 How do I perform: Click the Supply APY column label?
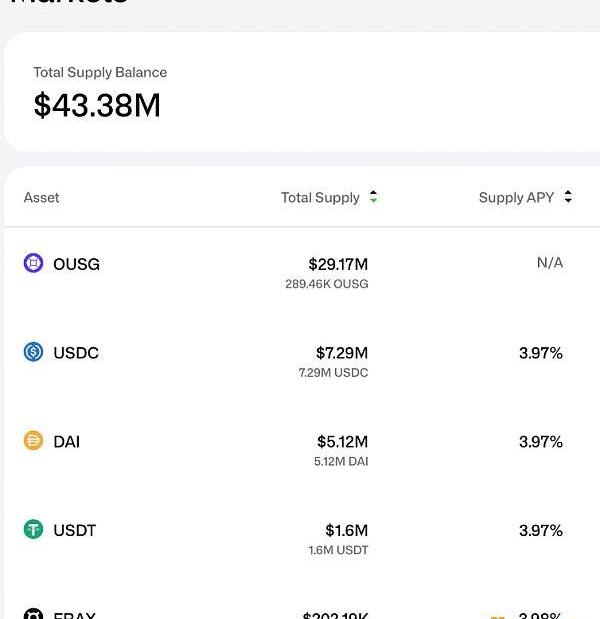click(x=516, y=198)
